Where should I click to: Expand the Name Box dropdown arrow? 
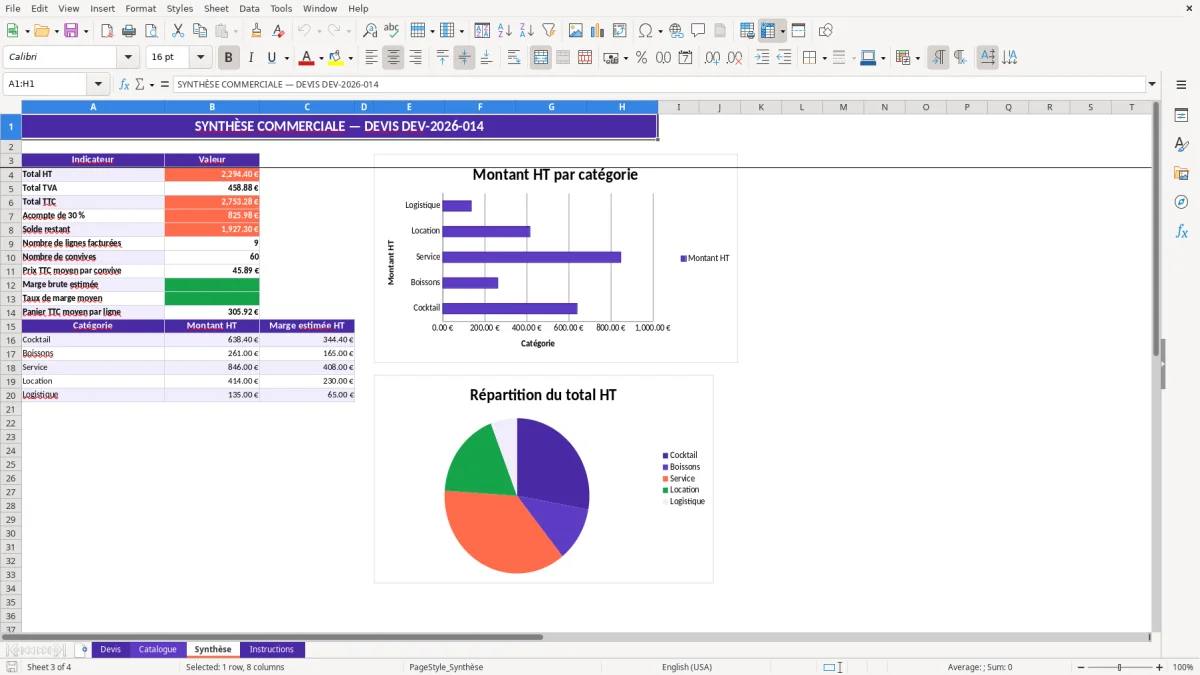(98, 85)
